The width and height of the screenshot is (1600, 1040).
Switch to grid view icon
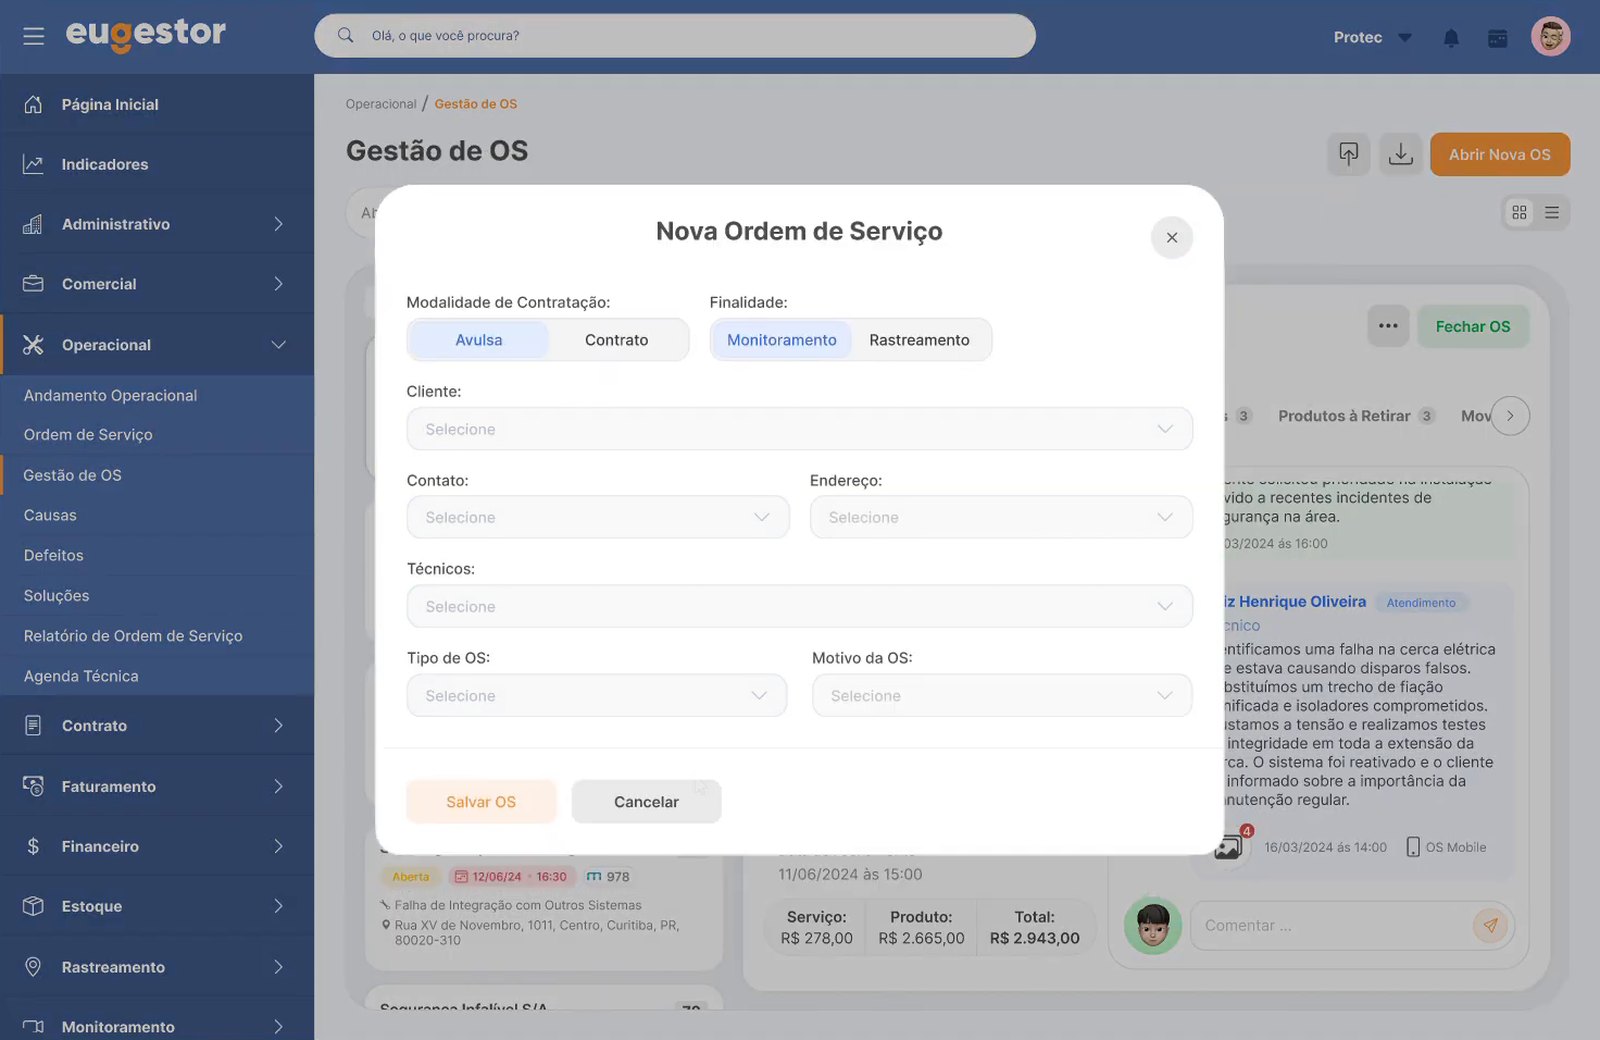(1519, 212)
